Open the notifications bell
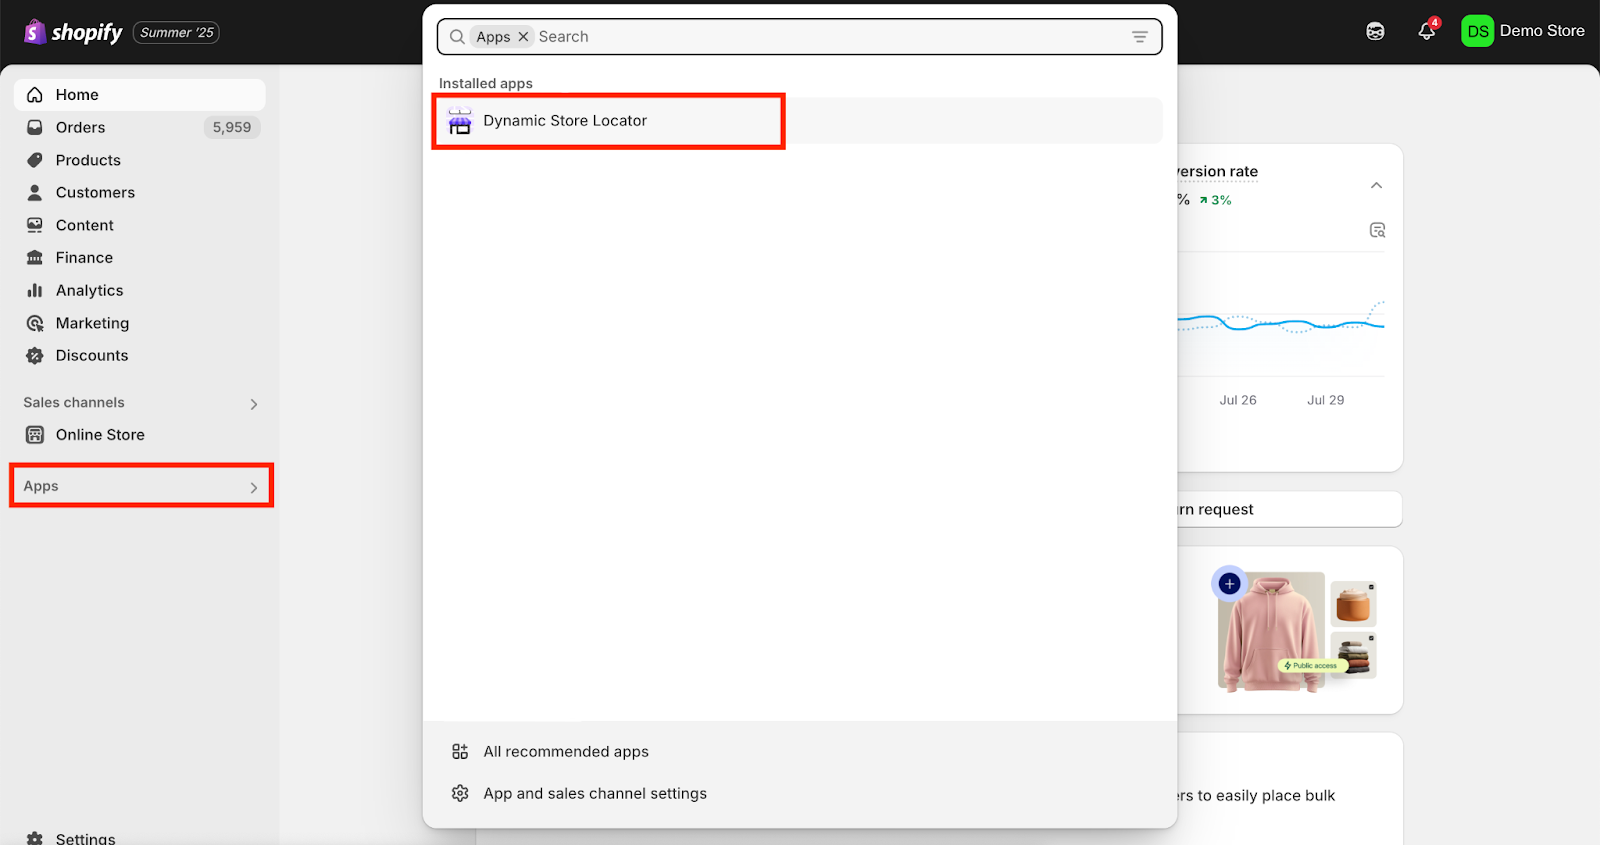The height and width of the screenshot is (845, 1600). coord(1427,31)
